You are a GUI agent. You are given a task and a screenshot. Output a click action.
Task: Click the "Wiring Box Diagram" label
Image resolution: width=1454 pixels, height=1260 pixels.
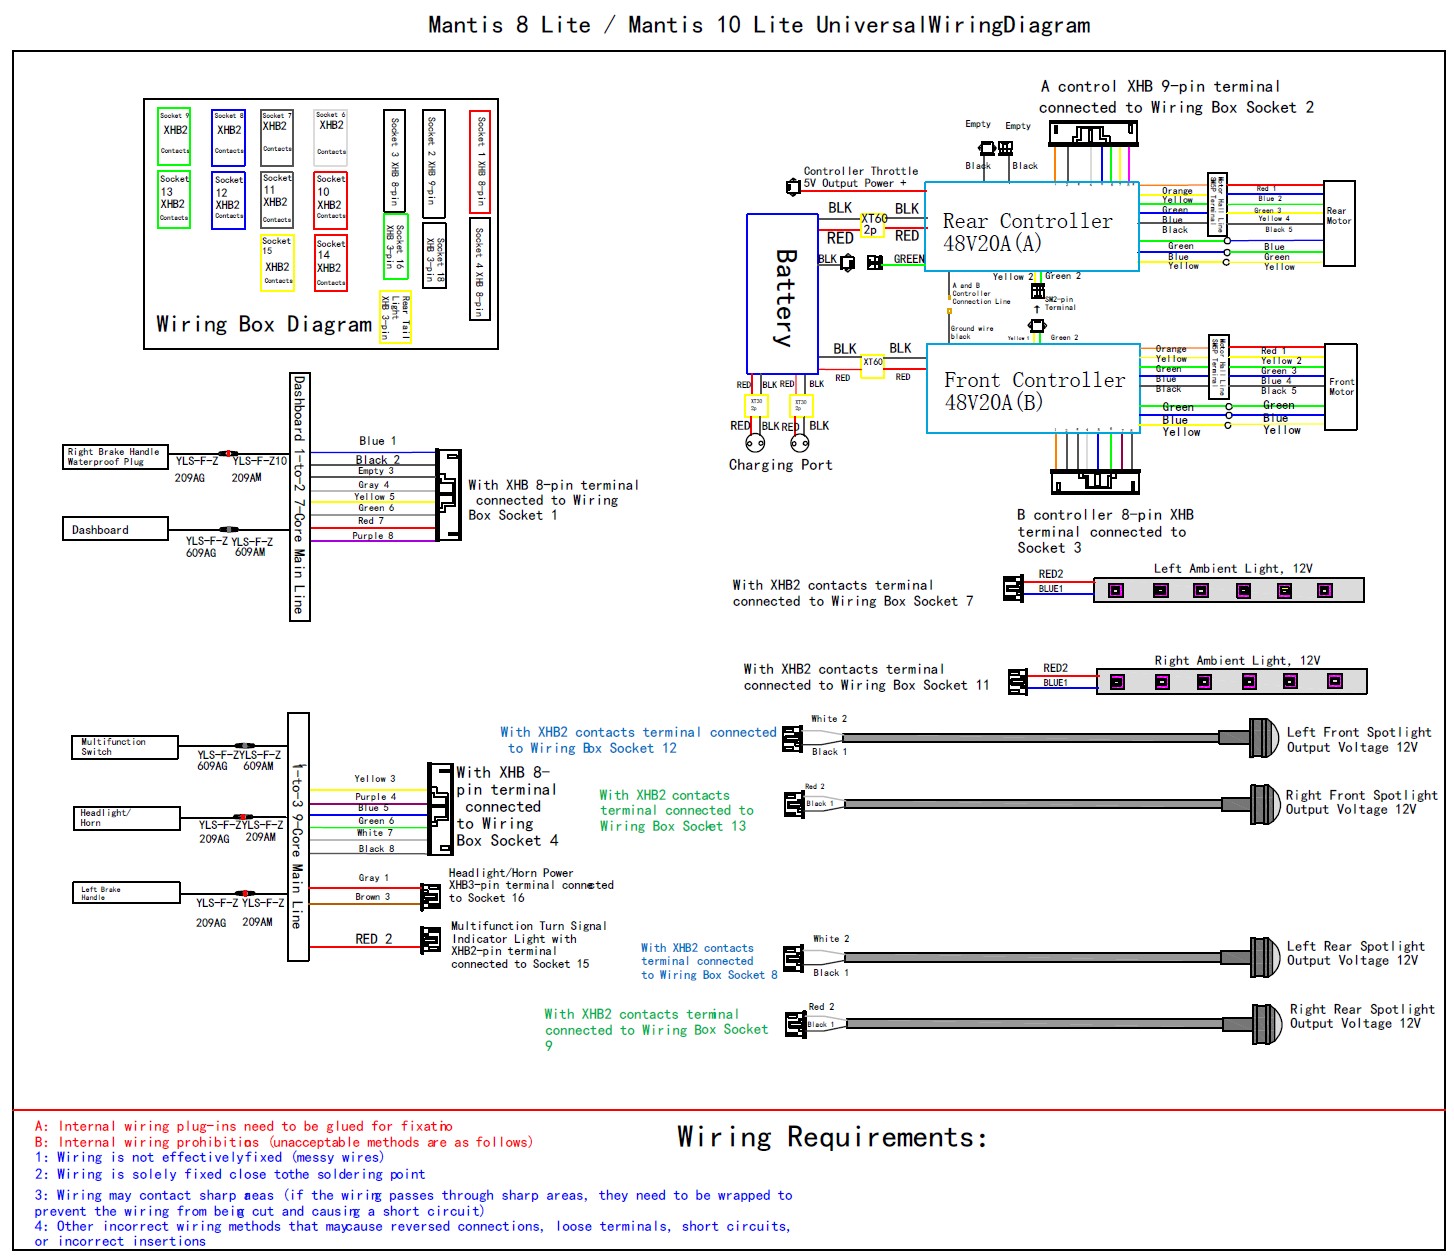pyautogui.click(x=264, y=324)
